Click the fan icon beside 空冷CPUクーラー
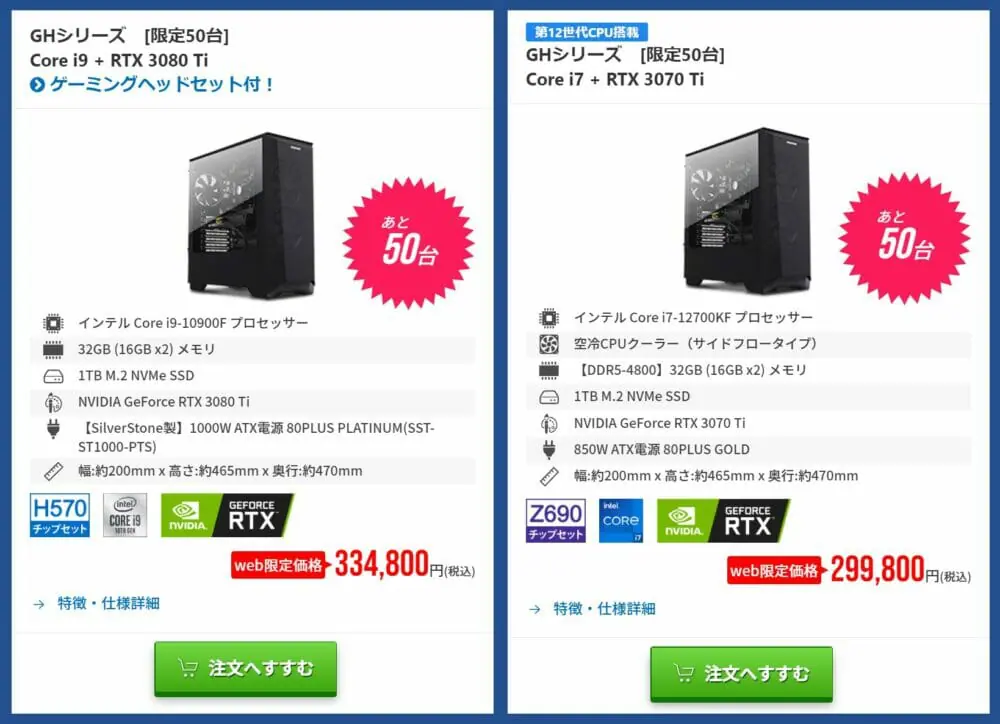Viewport: 1000px width, 724px height. pos(549,344)
